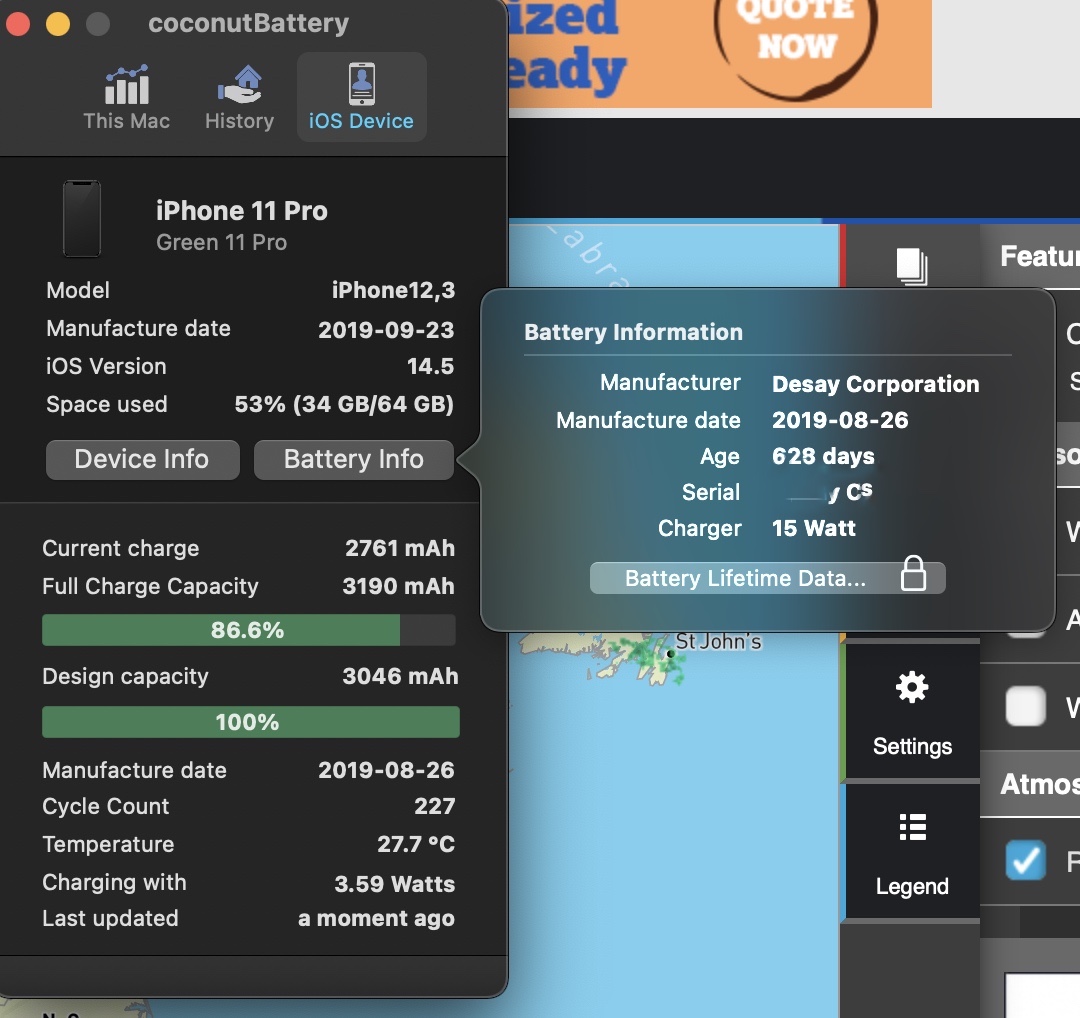This screenshot has width=1080, height=1018.
Task: Click the Green 11 Pro device name
Action: 221,242
